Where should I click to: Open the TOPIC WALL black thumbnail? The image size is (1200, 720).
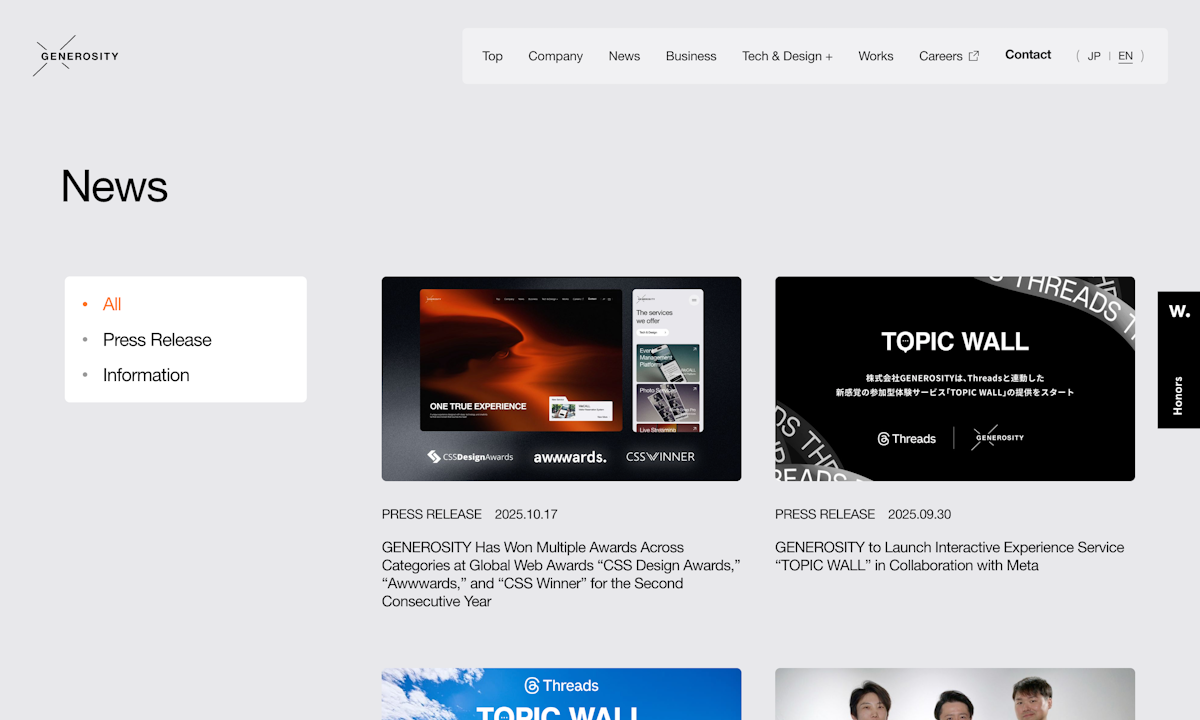pyautogui.click(x=955, y=379)
